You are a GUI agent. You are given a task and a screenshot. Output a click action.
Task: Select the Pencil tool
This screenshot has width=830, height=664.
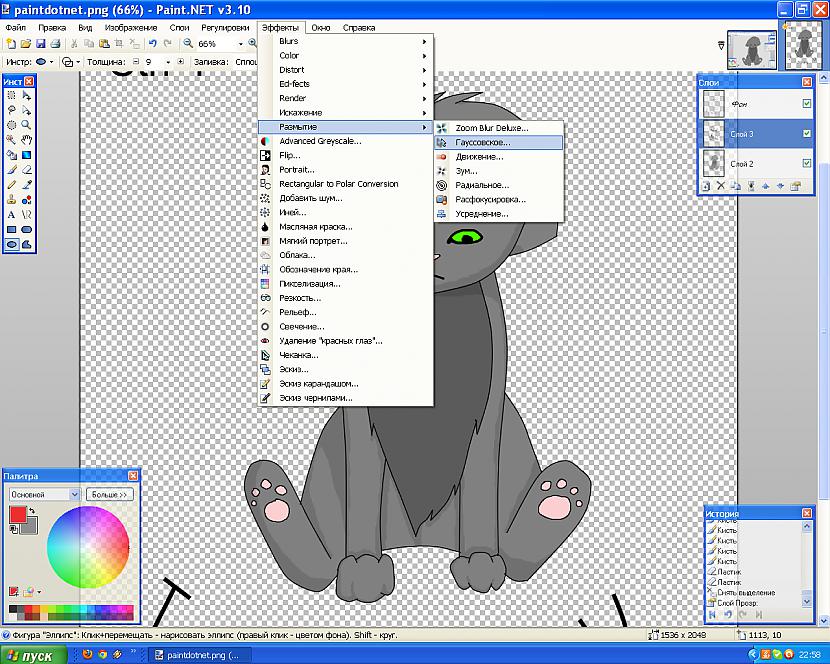coord(11,185)
